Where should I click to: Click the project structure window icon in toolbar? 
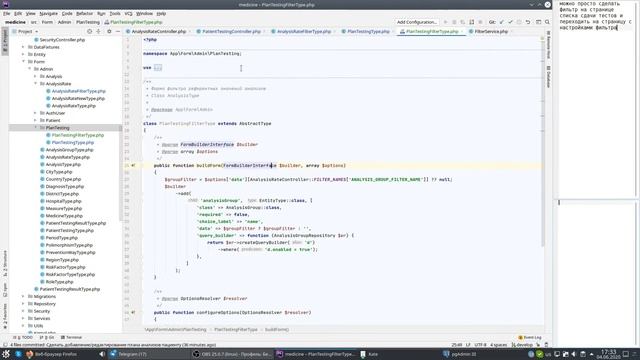pyautogui.click(x=538, y=22)
